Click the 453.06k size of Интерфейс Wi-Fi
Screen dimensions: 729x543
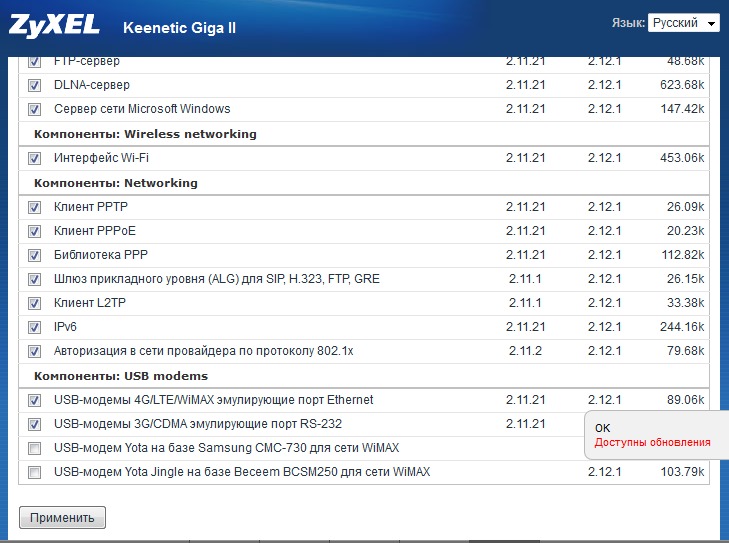click(682, 158)
